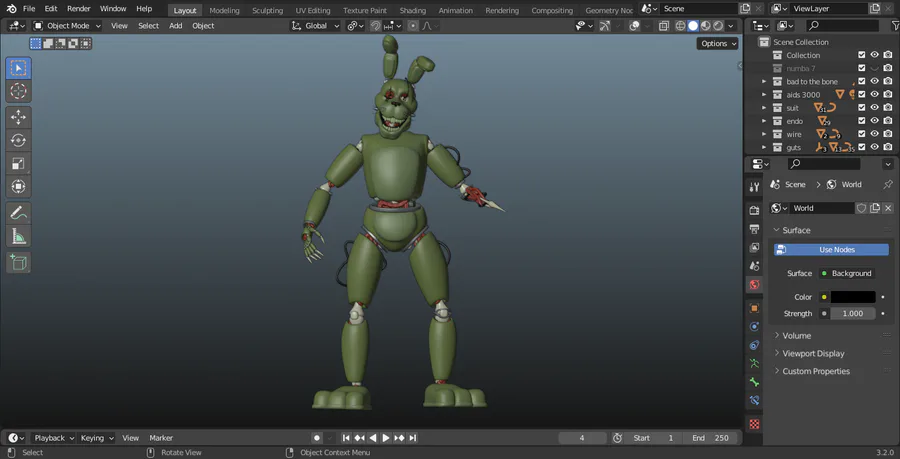This screenshot has height=459, width=900.
Task: Uncheck the endo collection checkbox
Action: pyautogui.click(x=862, y=120)
